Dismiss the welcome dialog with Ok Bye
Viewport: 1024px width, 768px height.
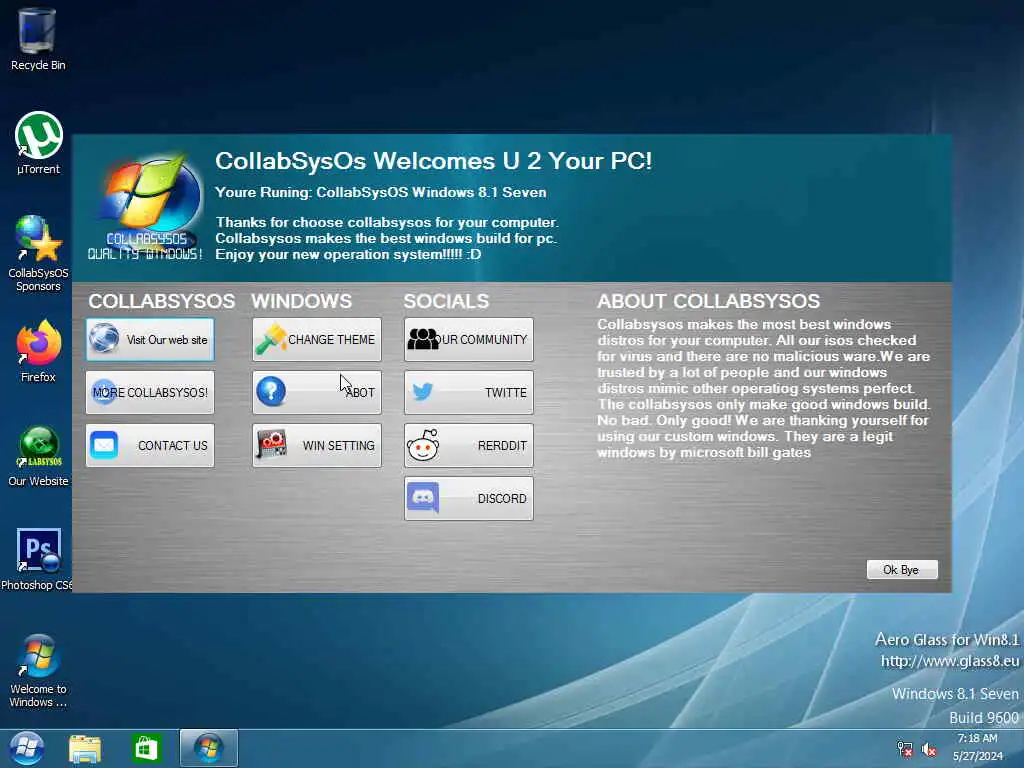[902, 569]
